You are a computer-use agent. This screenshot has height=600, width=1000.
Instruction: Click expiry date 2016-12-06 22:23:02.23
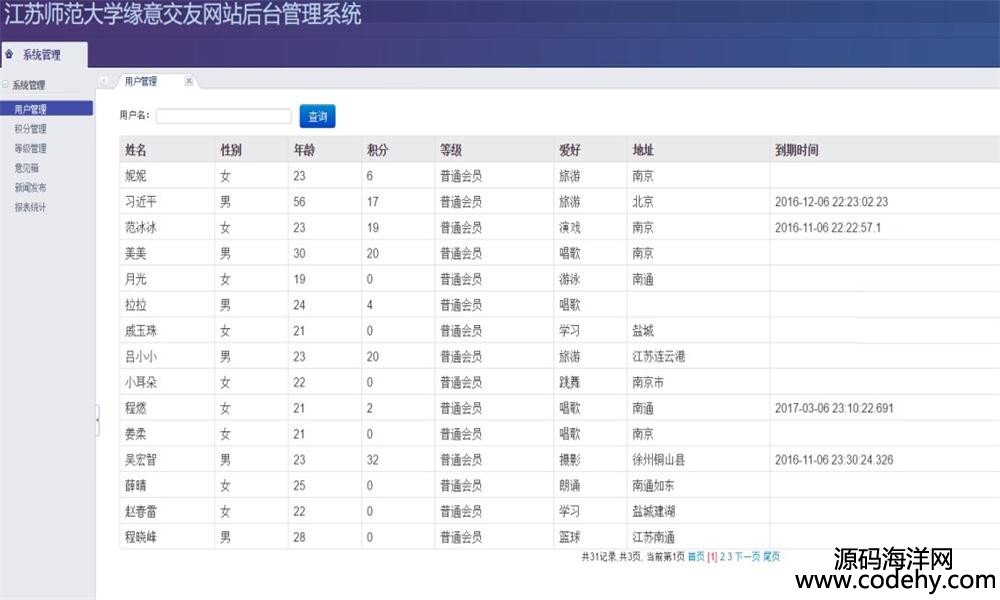click(832, 201)
